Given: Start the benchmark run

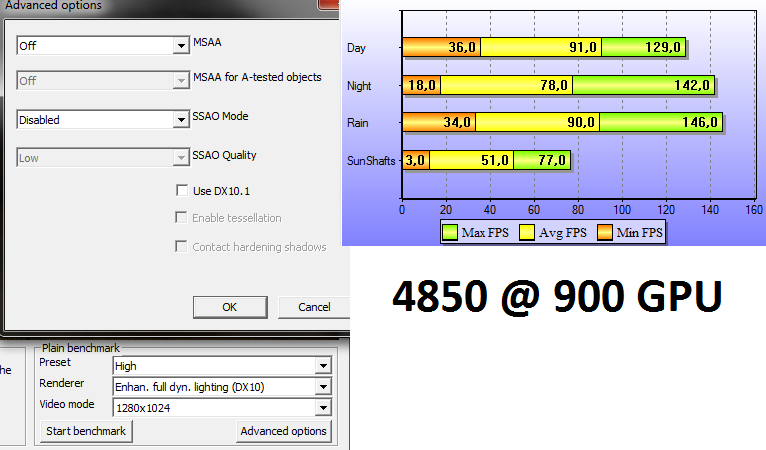Looking at the screenshot, I should [86, 431].
